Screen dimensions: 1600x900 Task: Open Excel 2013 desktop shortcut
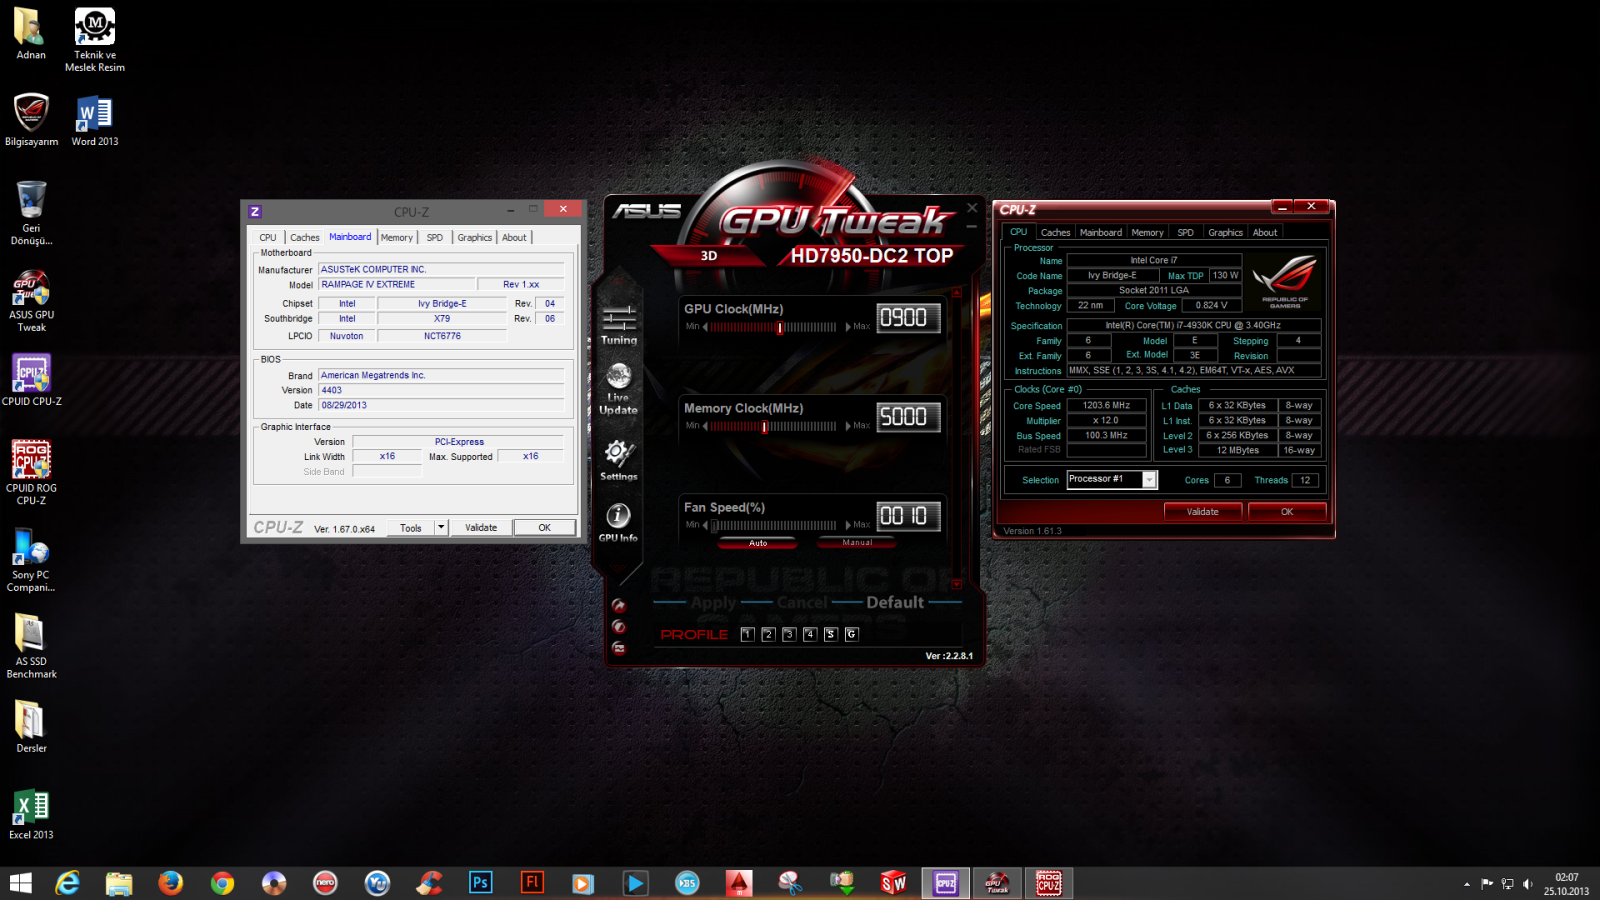point(31,814)
